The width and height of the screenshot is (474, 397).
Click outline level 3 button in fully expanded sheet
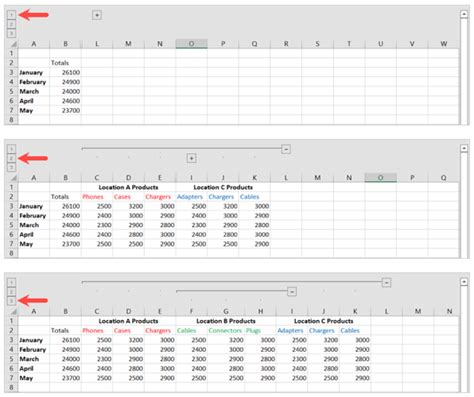click(x=11, y=301)
